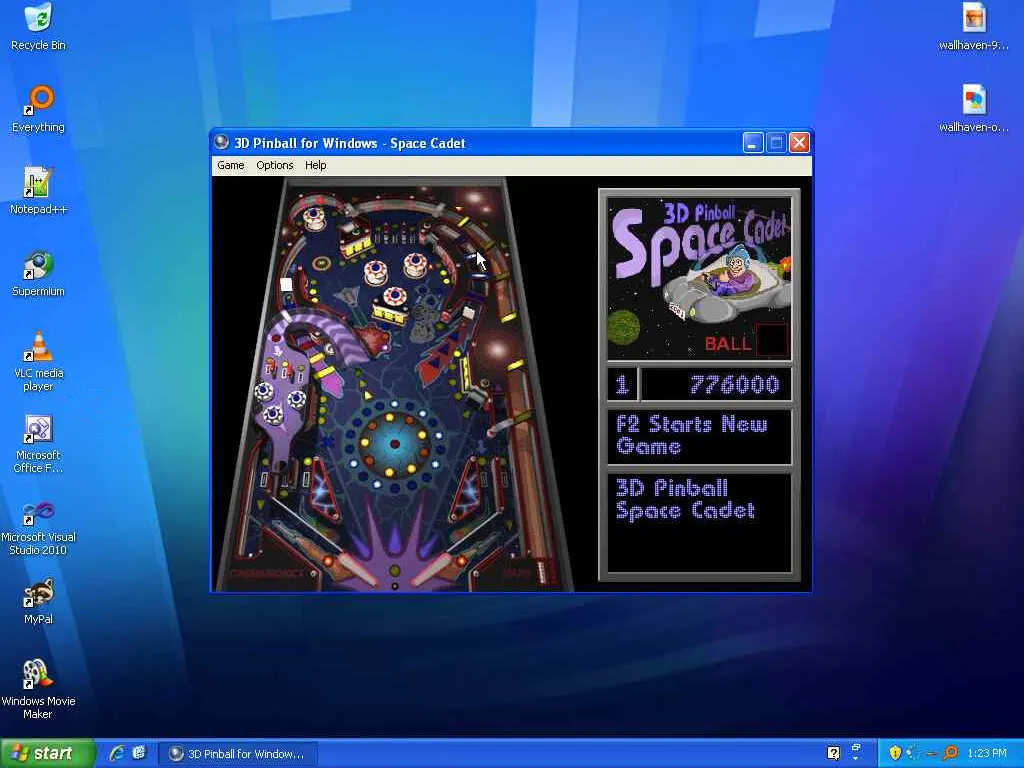Click the orange Everything magnifier tray icon

[951, 753]
